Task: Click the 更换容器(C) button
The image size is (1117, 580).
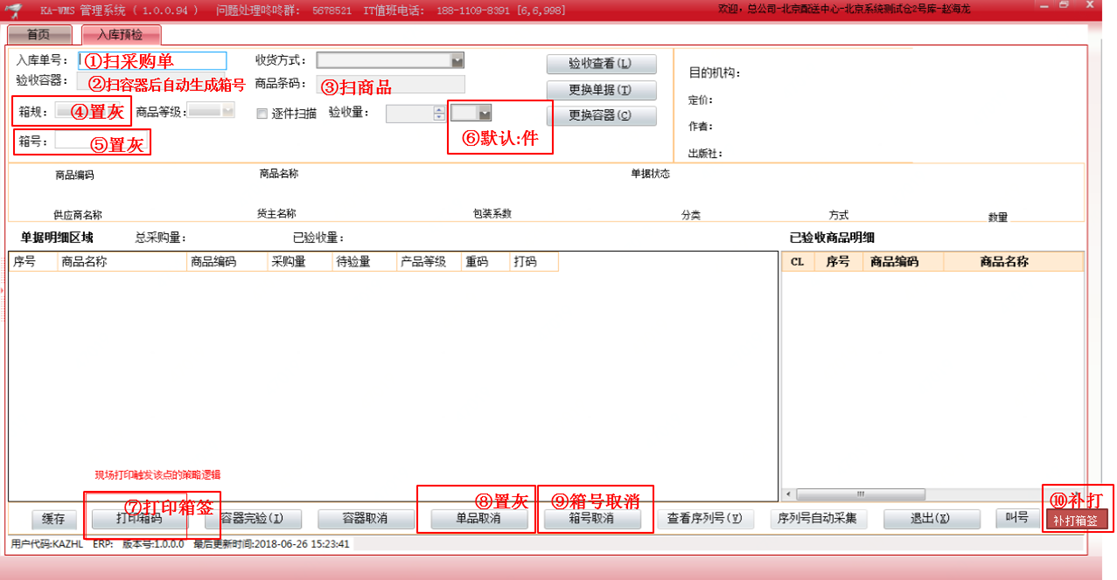Action: point(601,115)
